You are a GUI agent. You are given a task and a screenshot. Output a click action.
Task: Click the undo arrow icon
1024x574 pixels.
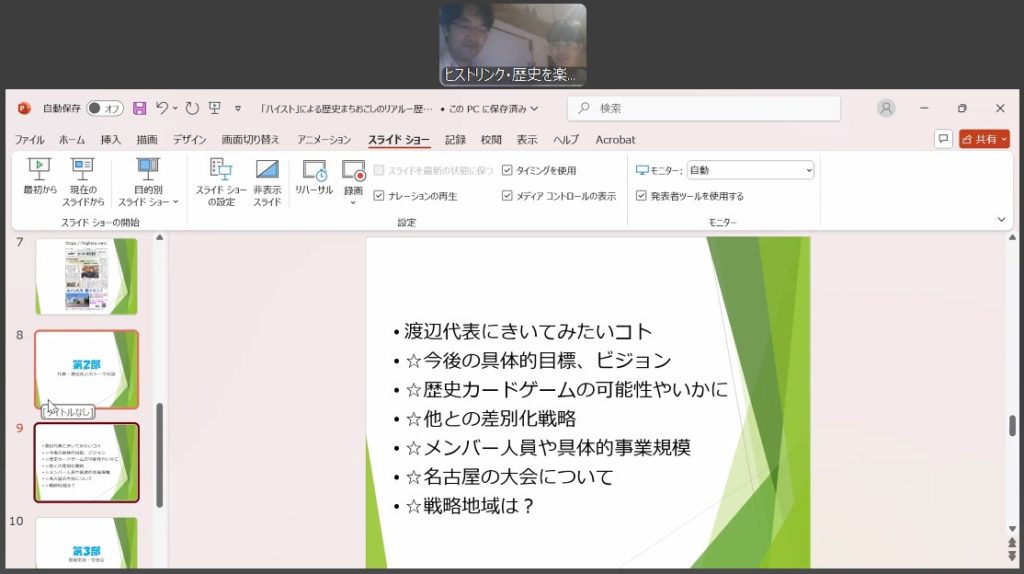click(x=162, y=108)
